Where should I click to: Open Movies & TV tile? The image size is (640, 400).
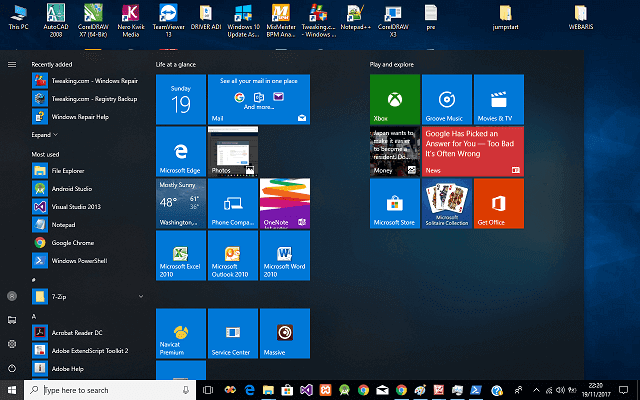pos(499,99)
